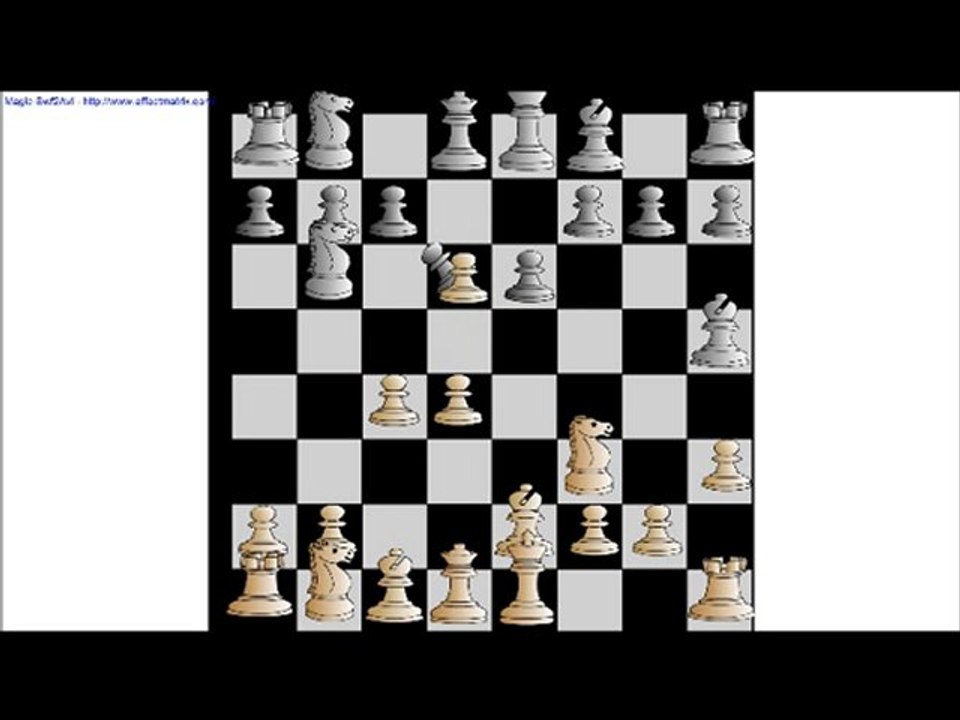The height and width of the screenshot is (720, 960).
Task: Select the white rook on a1
Action: (x=260, y=583)
